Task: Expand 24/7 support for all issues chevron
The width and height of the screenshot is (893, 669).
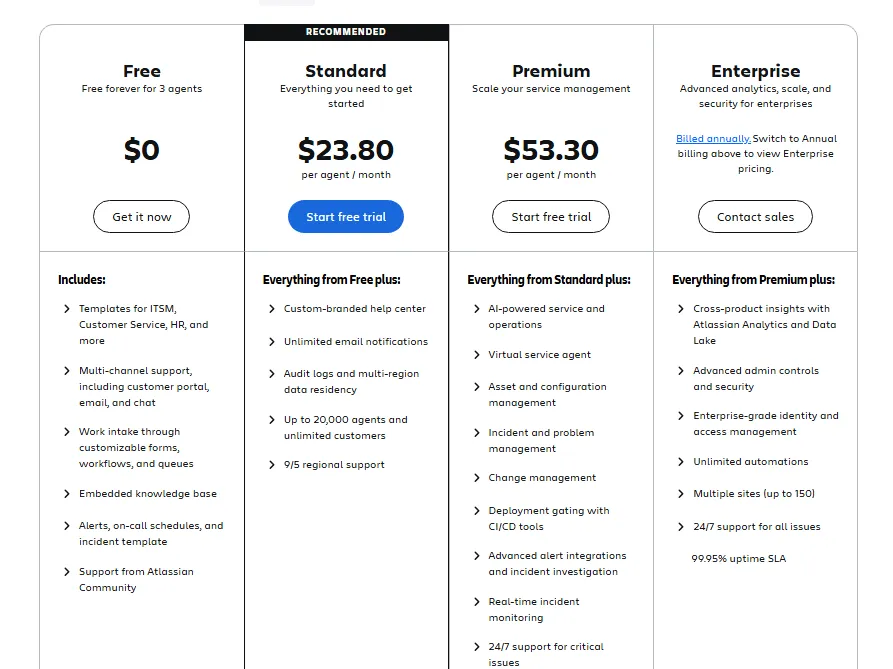Action: (681, 527)
